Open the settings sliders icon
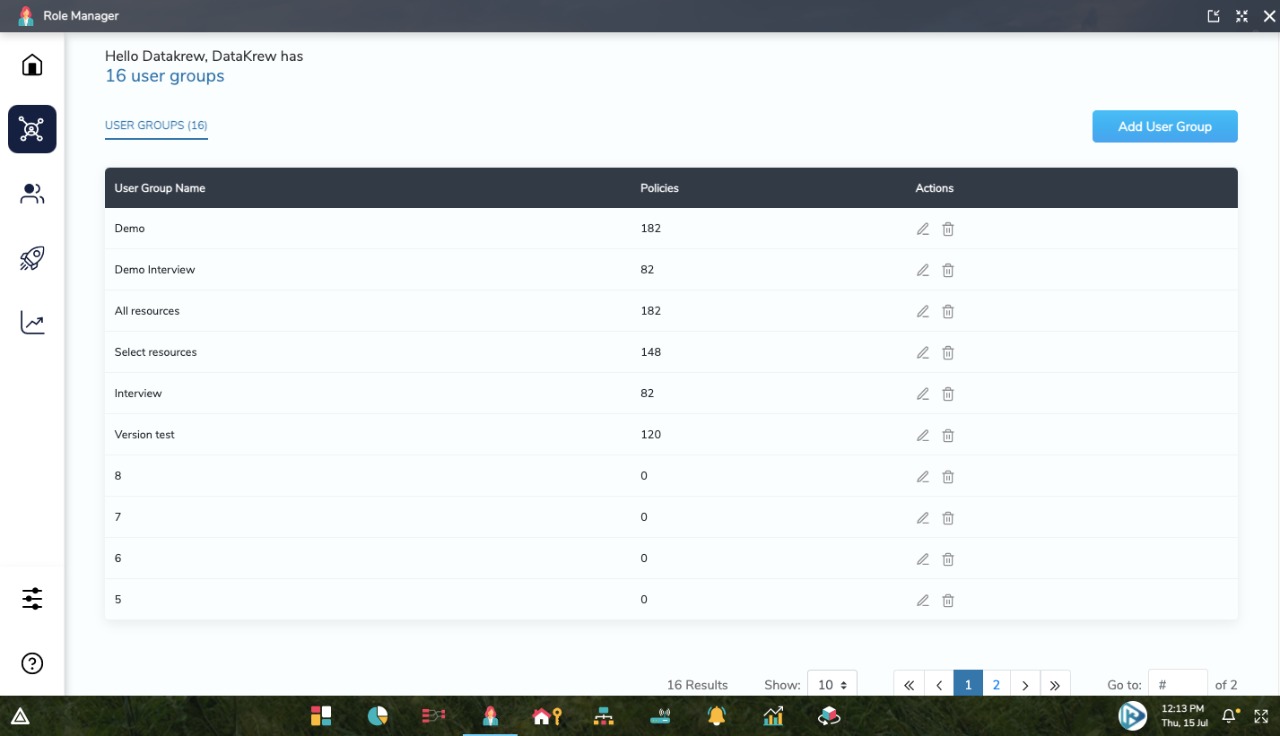 [x=32, y=599]
